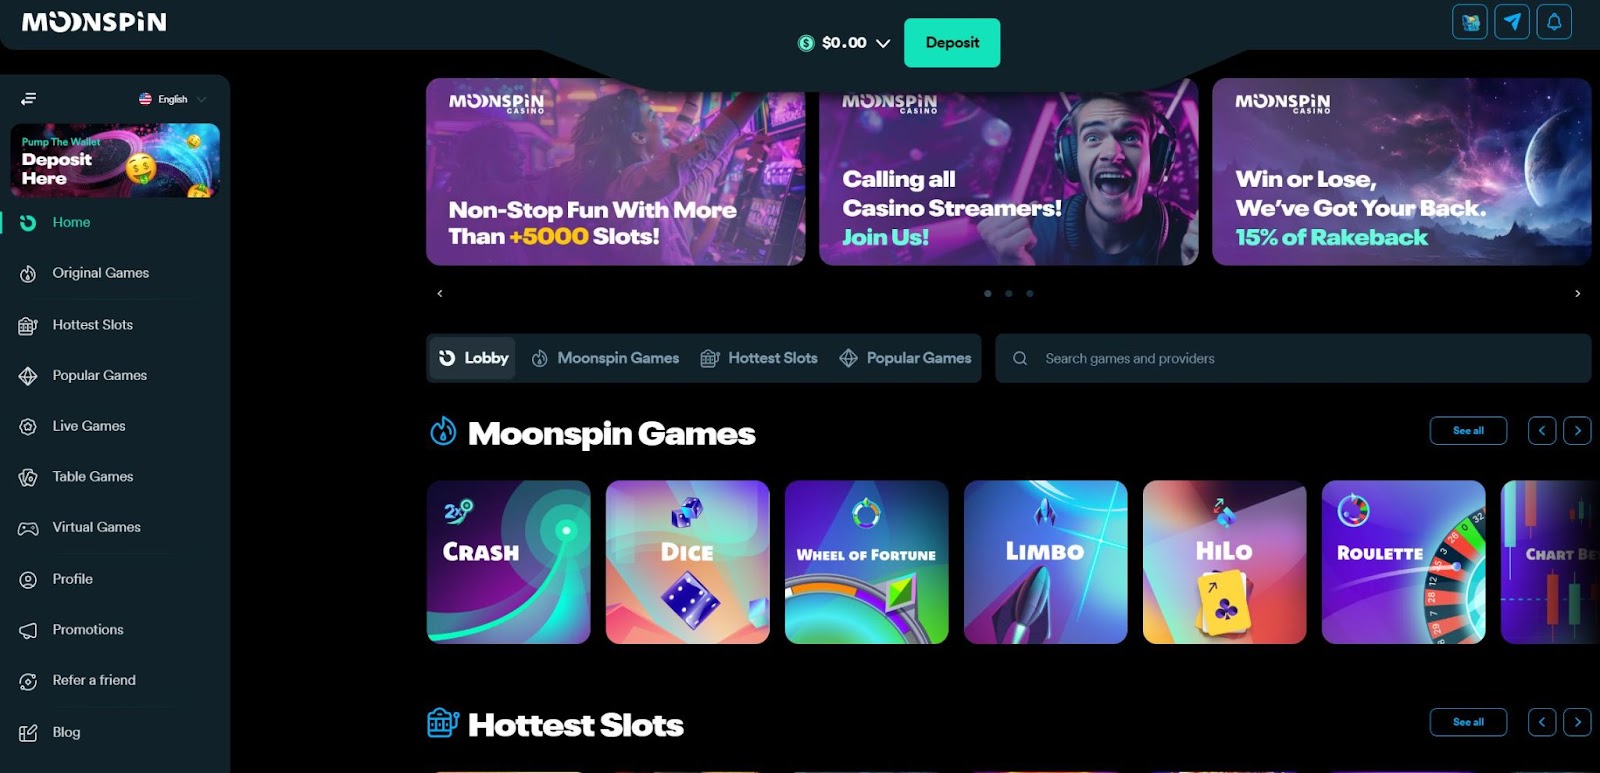This screenshot has width=1600, height=773.
Task: Switch to the Popular Games tab
Action: 905,358
